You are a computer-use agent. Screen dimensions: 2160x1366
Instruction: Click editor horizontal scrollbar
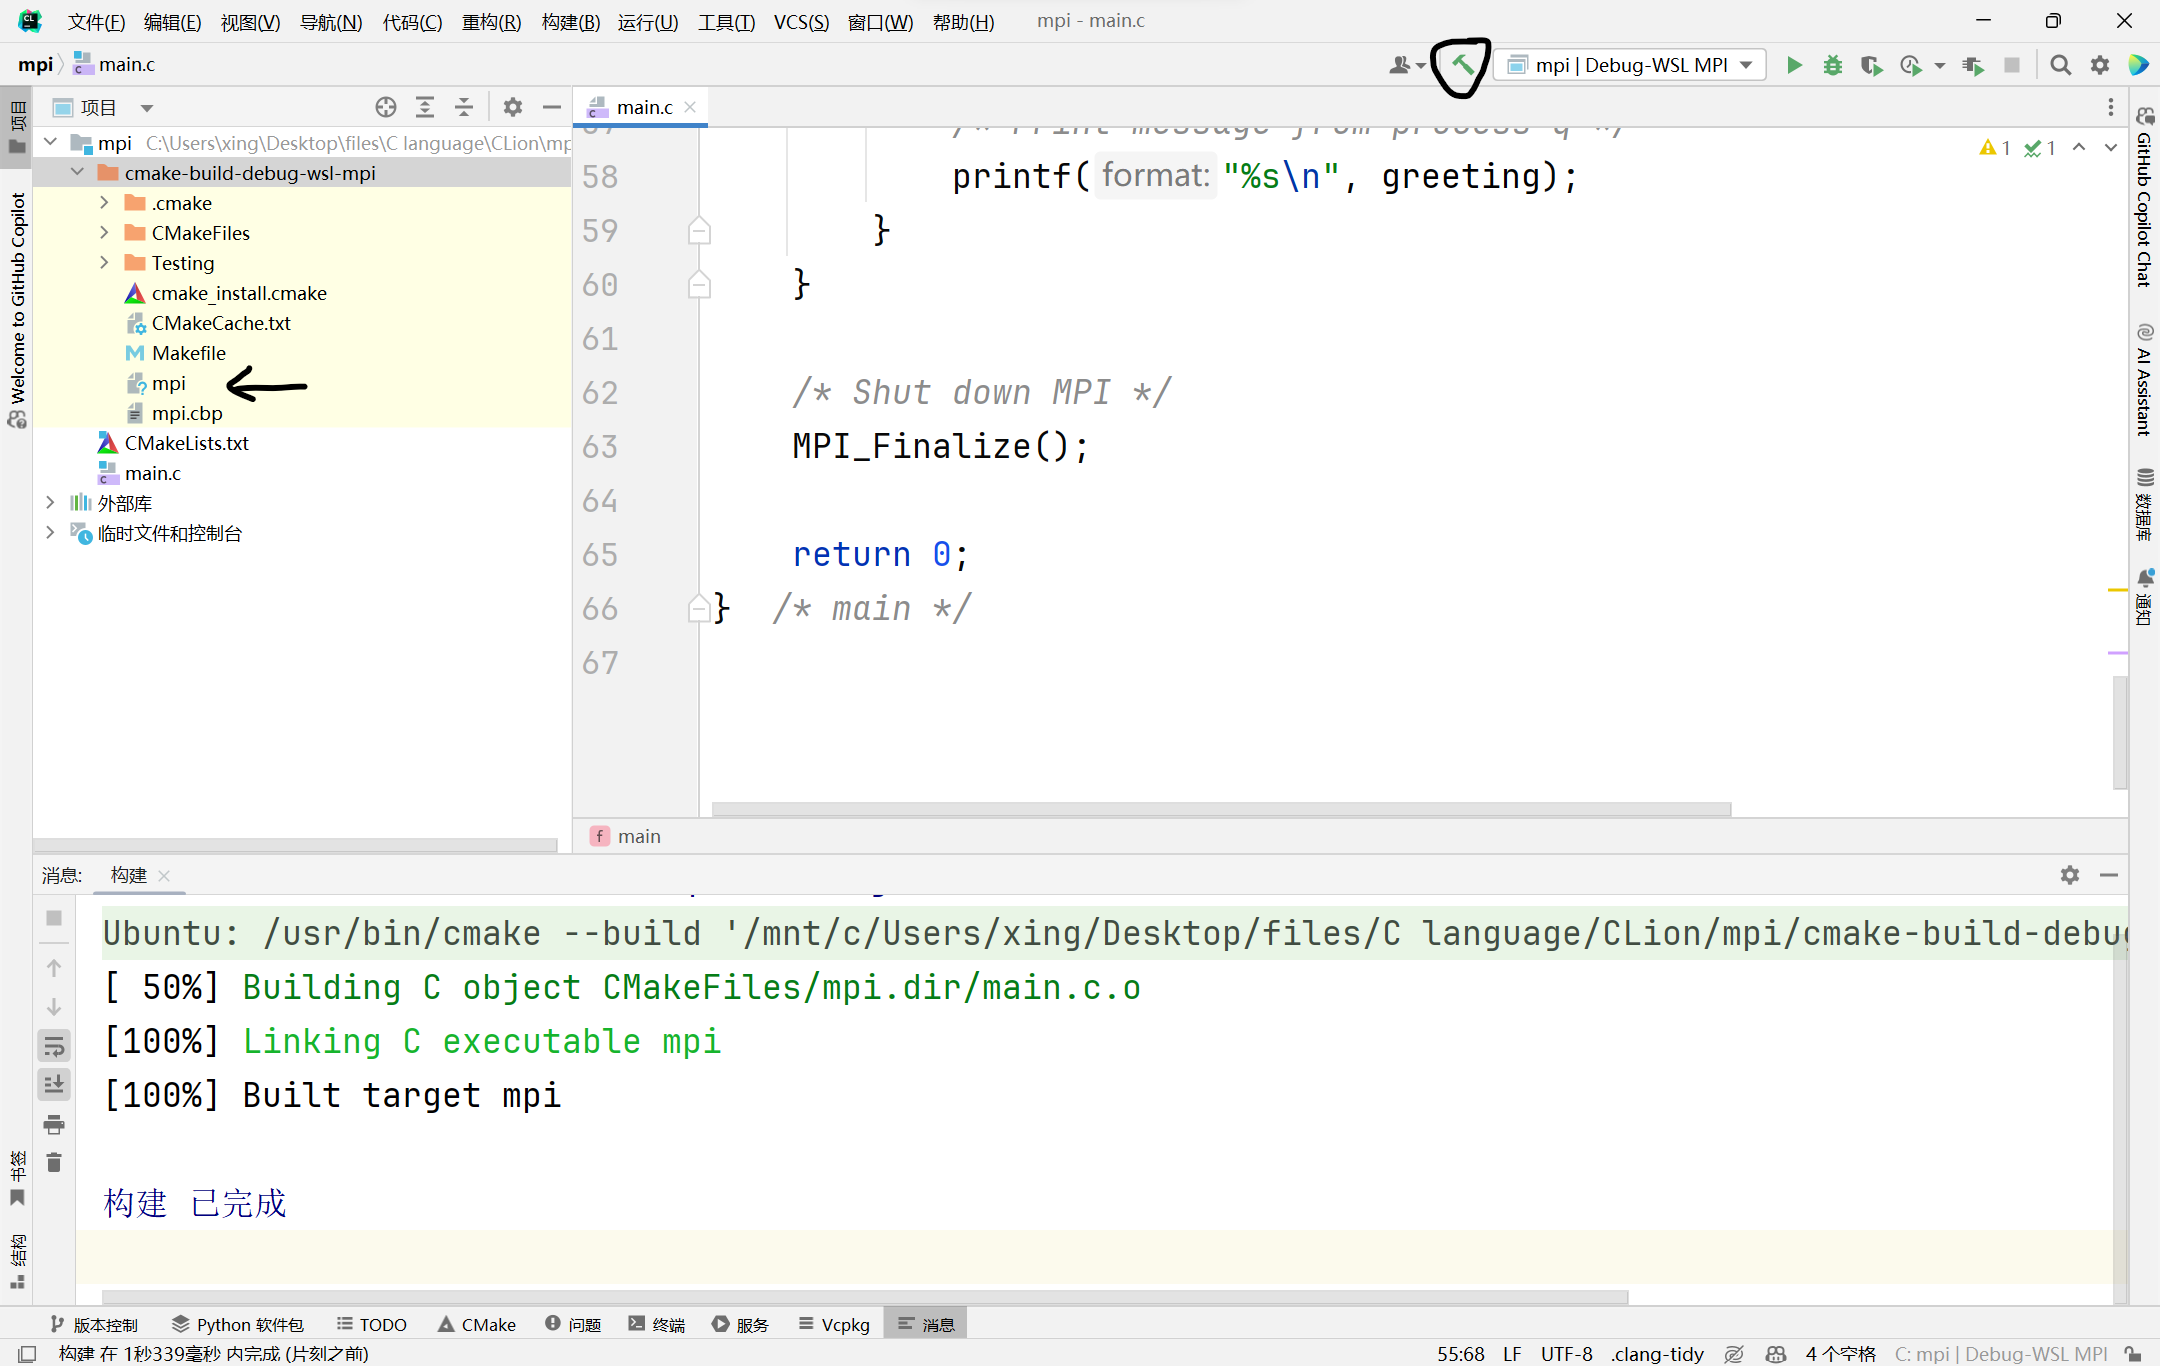tap(1221, 808)
